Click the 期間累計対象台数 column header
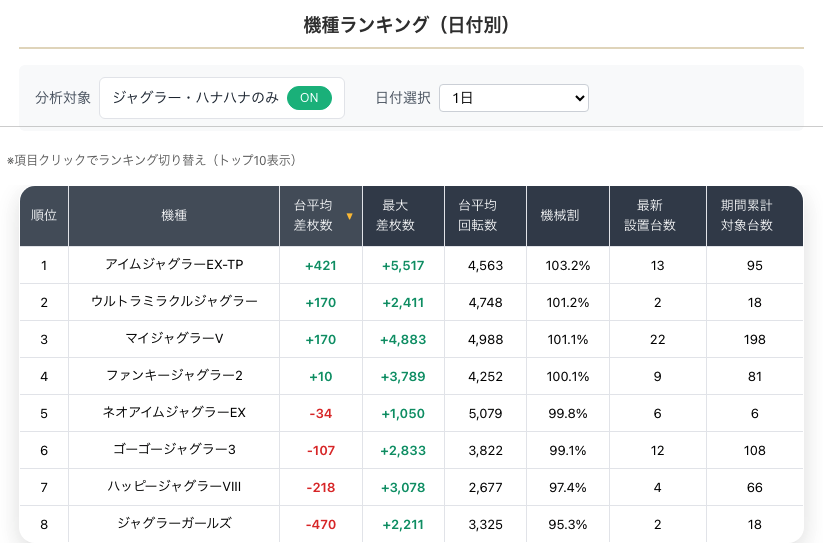This screenshot has height=558, width=823. click(746, 216)
